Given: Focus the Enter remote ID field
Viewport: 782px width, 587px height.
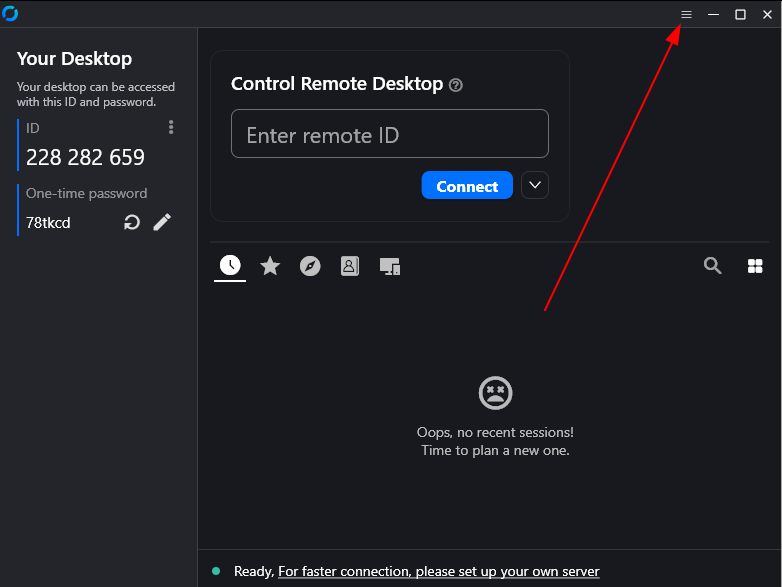Looking at the screenshot, I should 390,134.
